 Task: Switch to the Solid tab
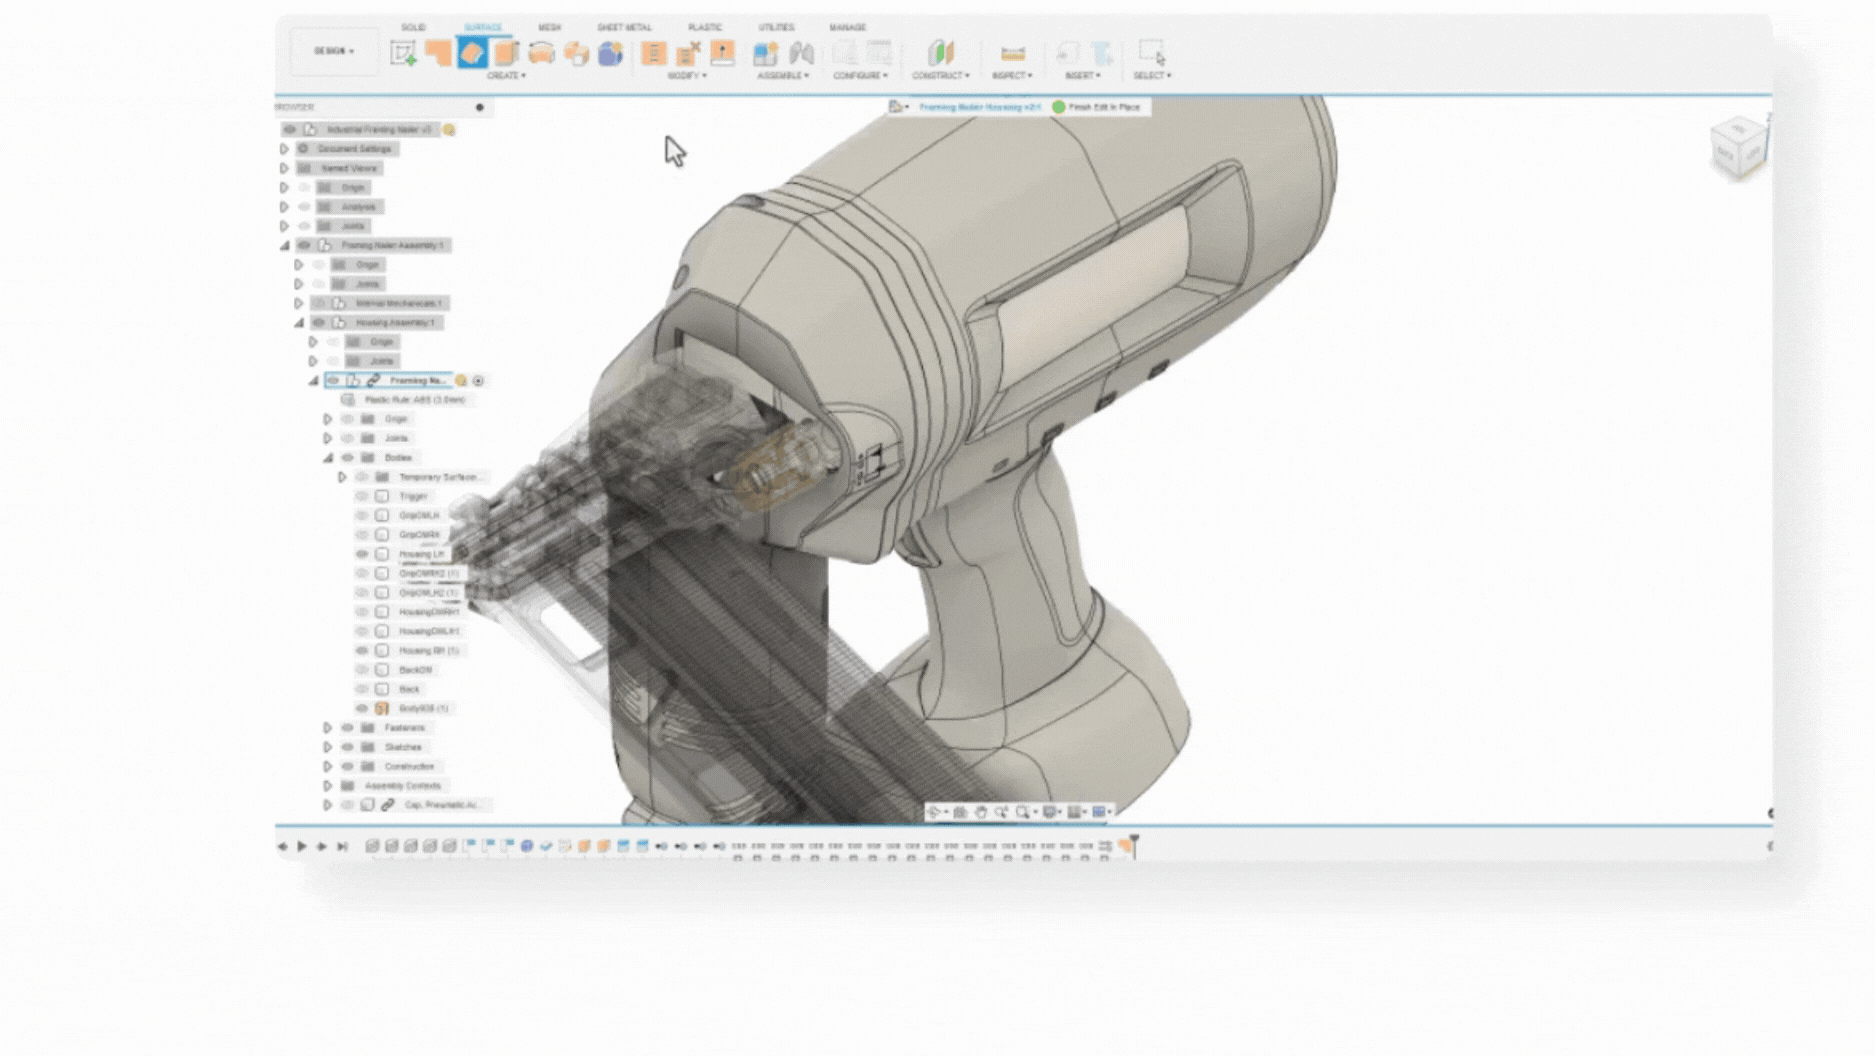point(413,27)
